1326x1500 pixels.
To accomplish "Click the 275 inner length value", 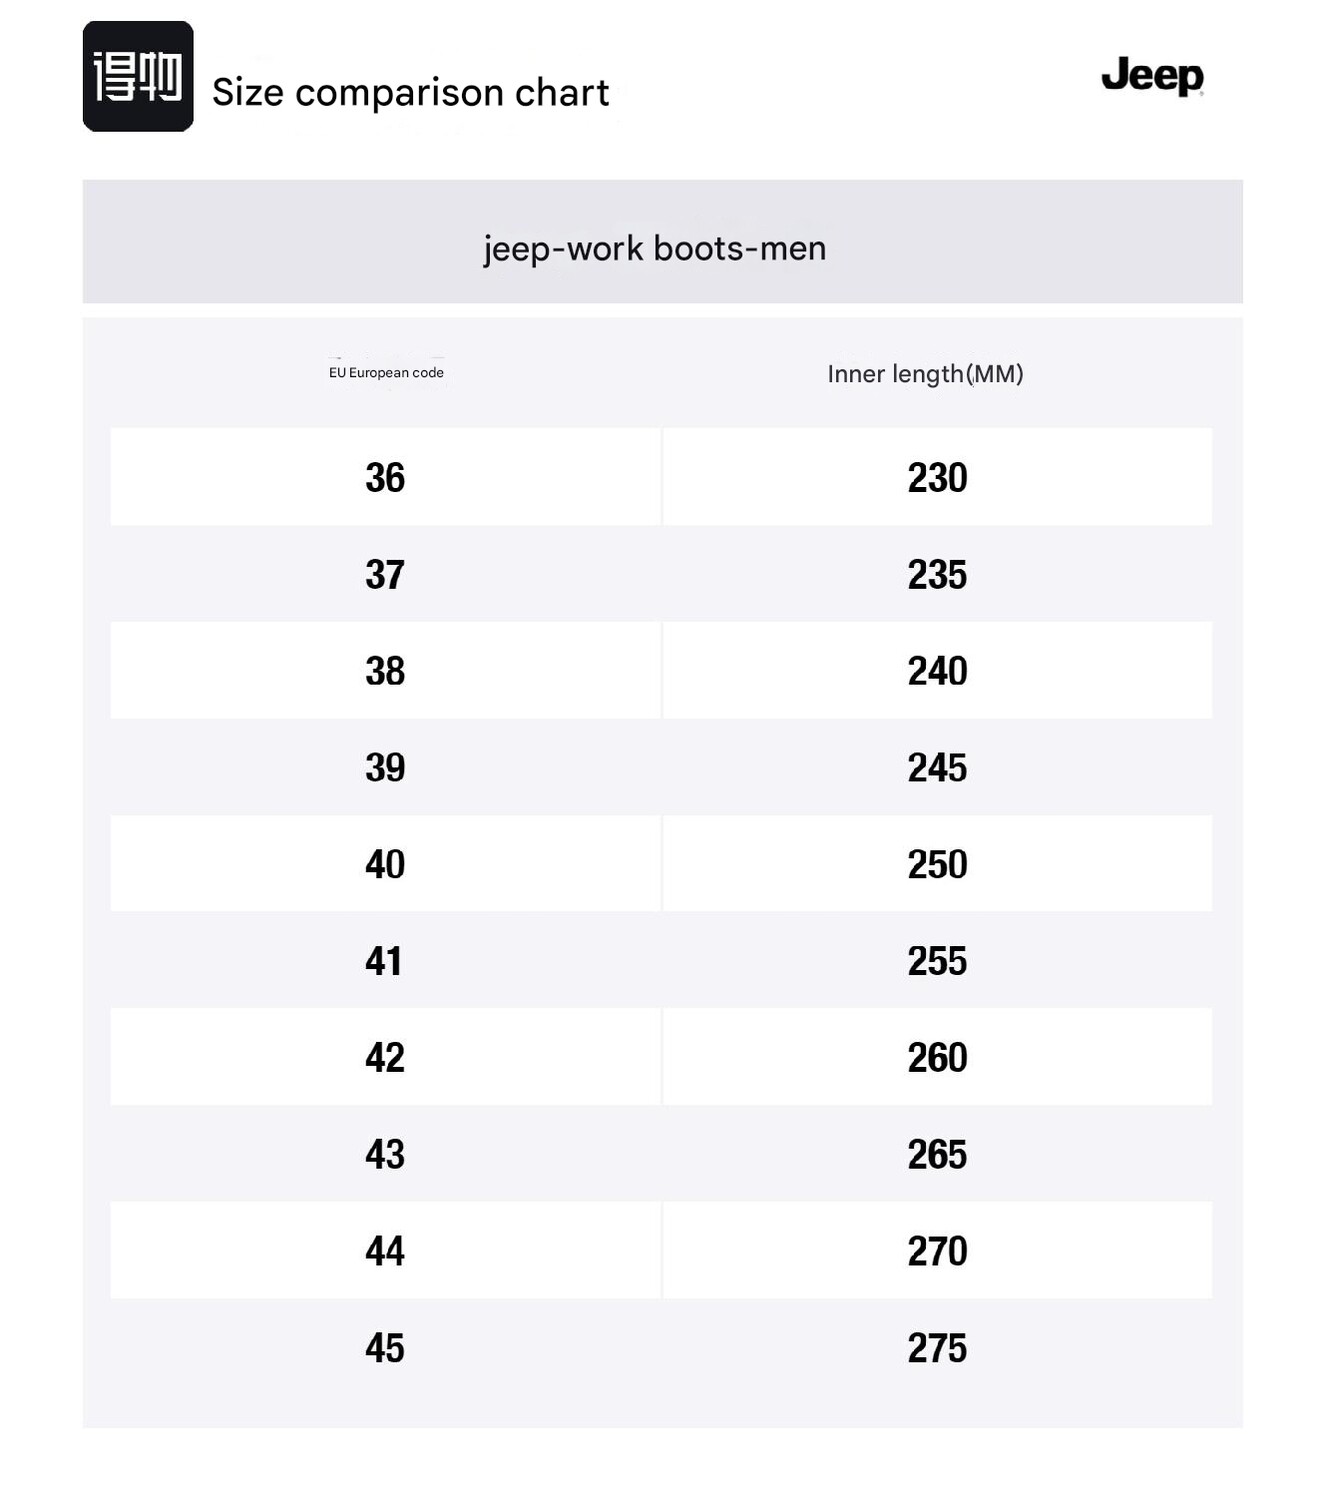I will coord(937,1348).
